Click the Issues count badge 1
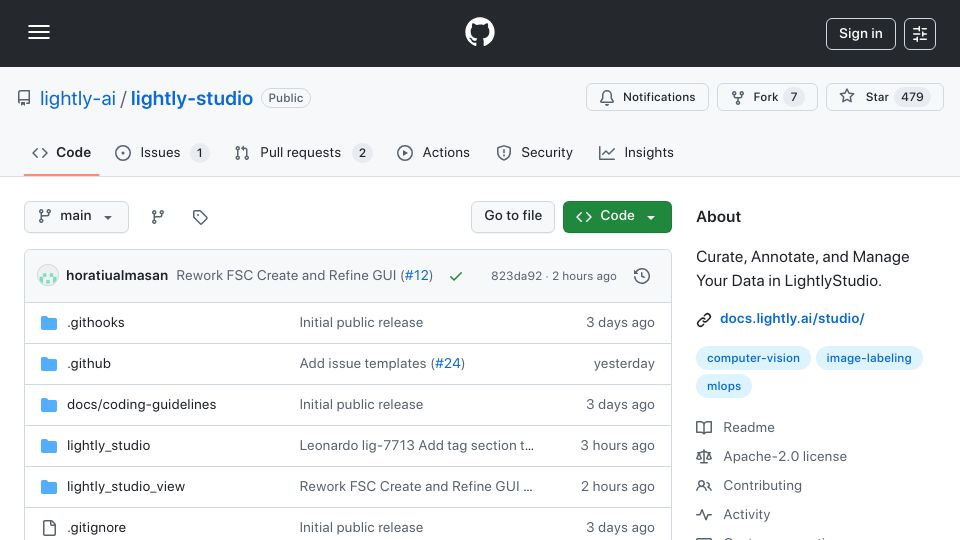The height and width of the screenshot is (540, 960). 199,152
